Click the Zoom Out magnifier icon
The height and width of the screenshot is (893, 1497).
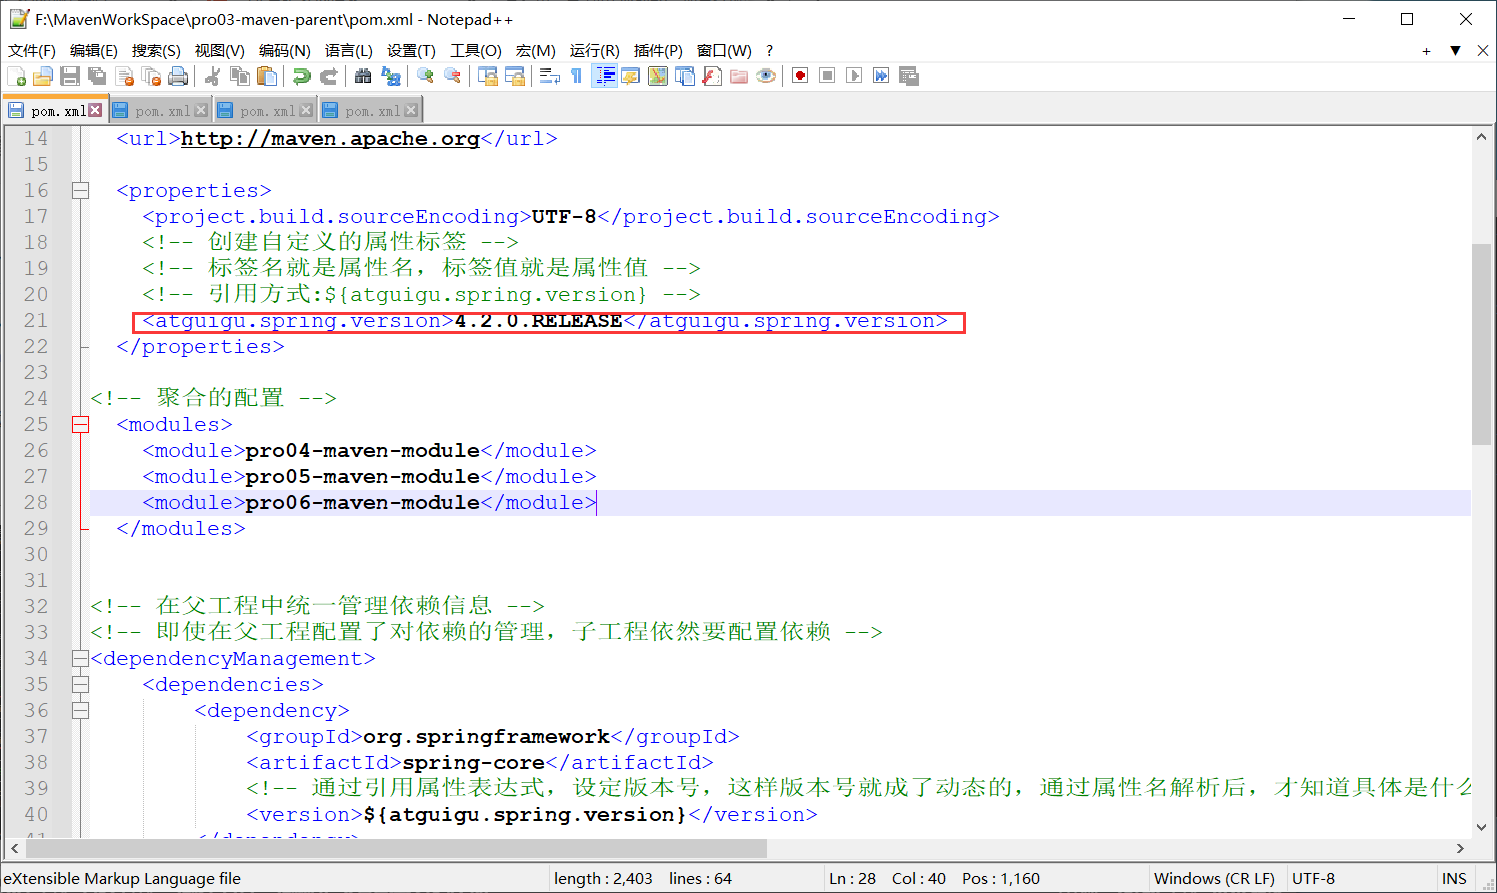pos(453,76)
